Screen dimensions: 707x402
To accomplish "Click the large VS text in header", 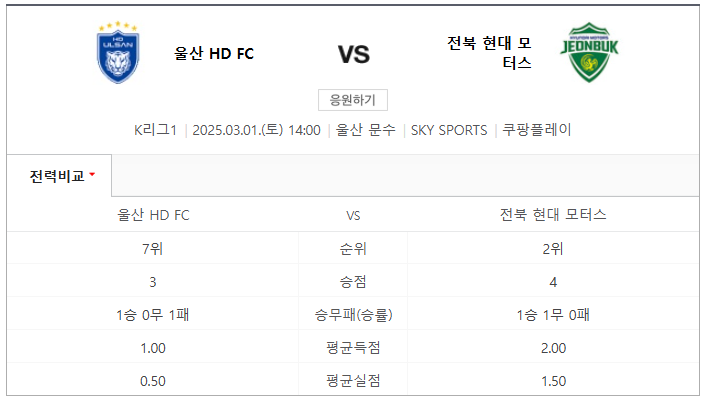I will [354, 55].
